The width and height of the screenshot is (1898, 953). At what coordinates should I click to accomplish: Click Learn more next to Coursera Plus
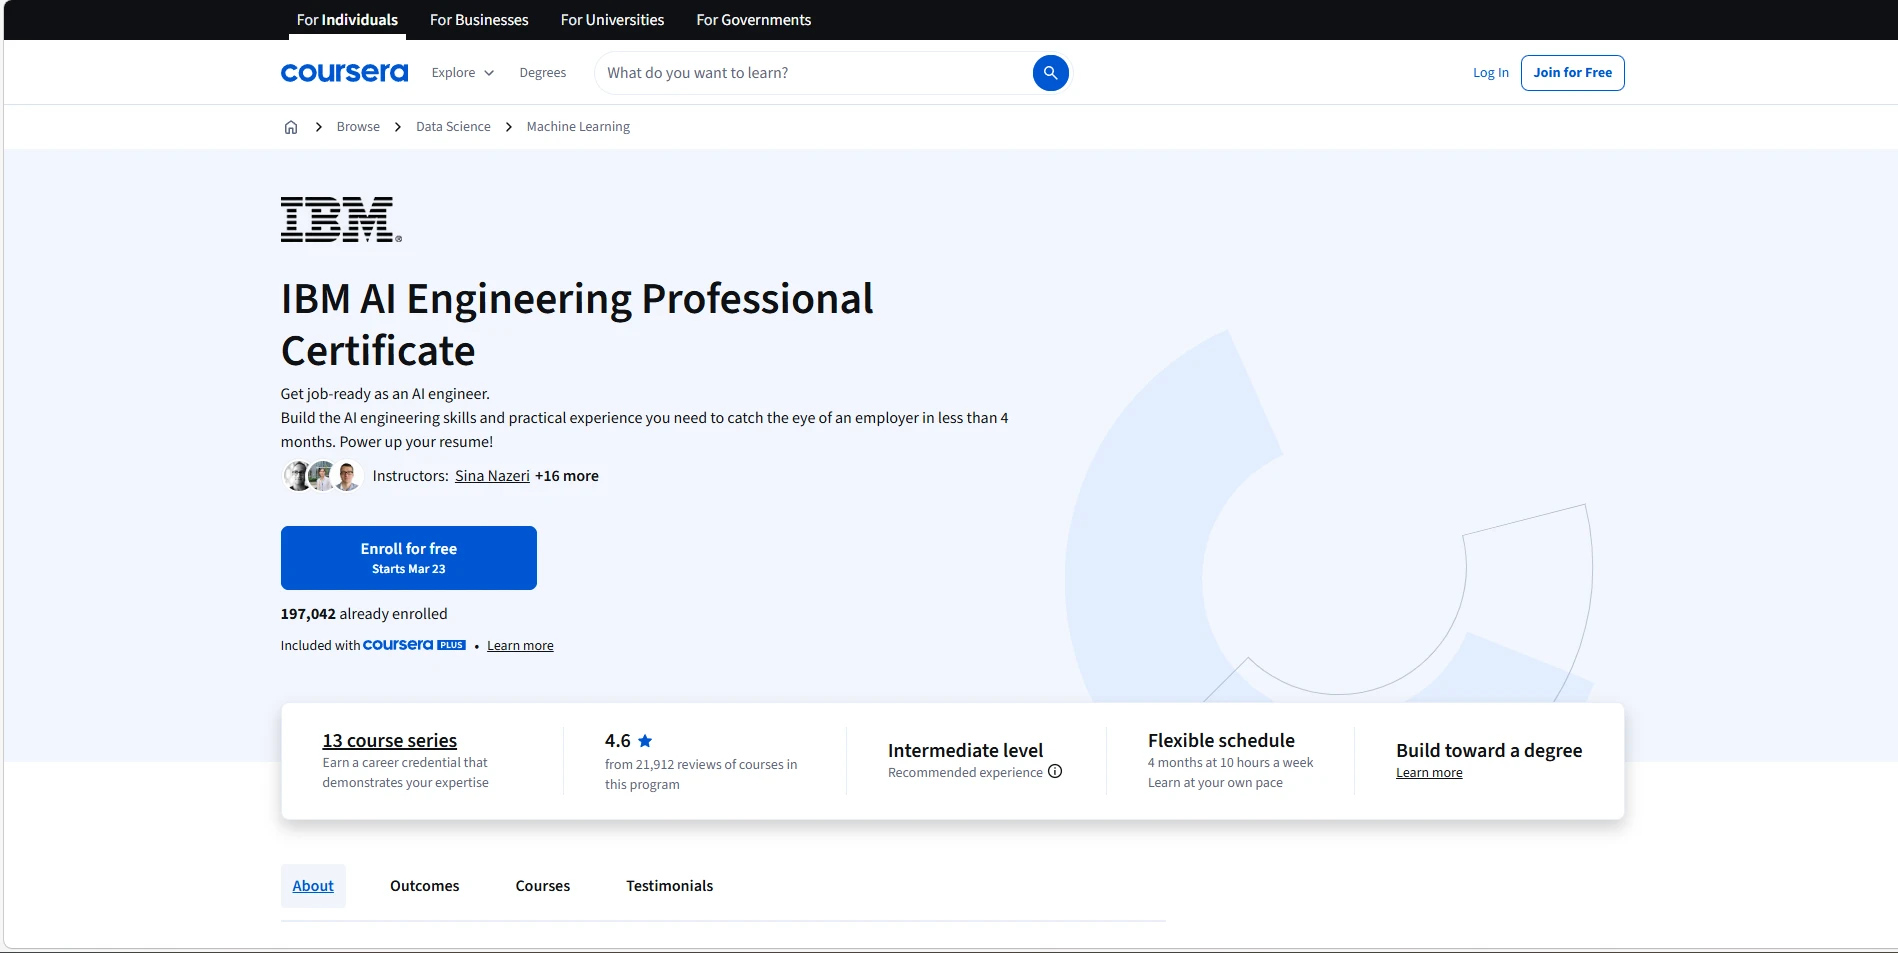tap(519, 645)
